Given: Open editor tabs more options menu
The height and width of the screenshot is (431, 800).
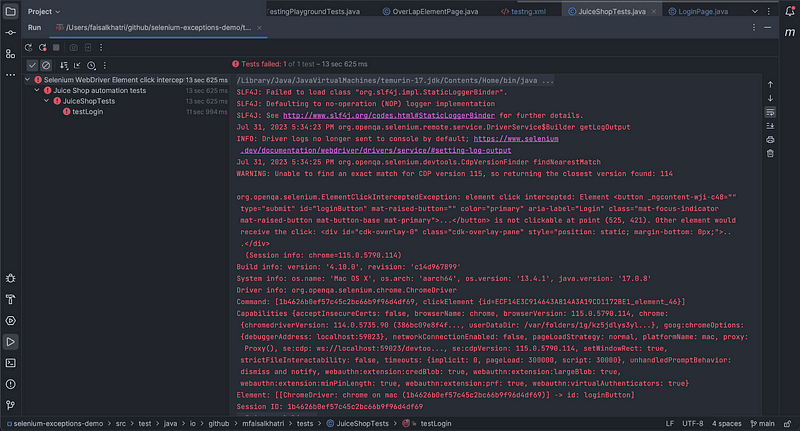Looking at the screenshot, I should [x=769, y=11].
